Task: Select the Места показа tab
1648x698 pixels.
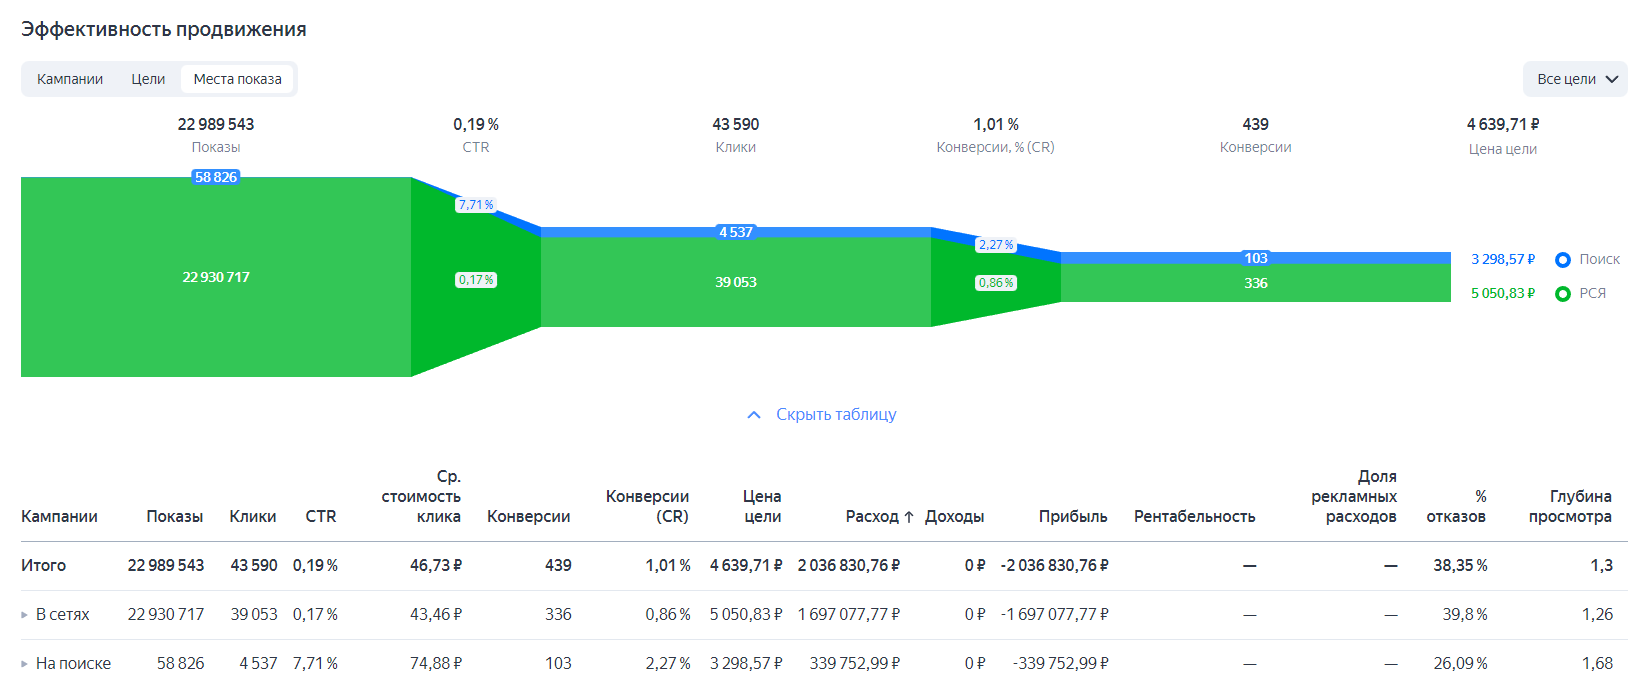Action: [237, 79]
